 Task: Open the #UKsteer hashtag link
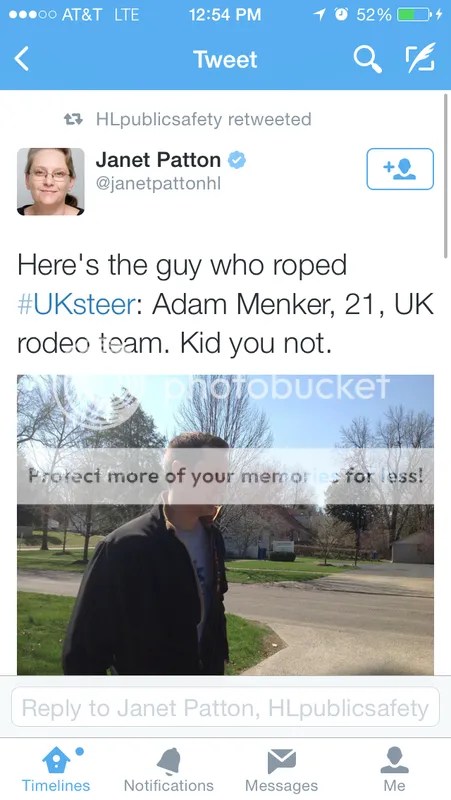pos(77,305)
